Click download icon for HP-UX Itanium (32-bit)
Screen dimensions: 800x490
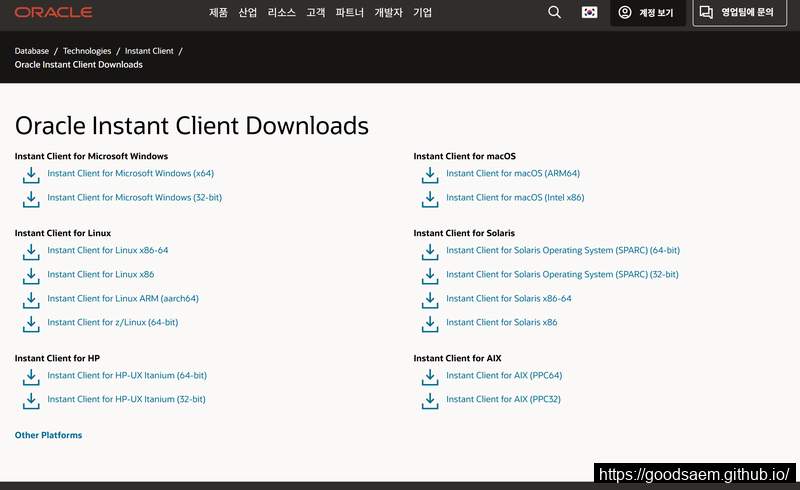tap(31, 401)
